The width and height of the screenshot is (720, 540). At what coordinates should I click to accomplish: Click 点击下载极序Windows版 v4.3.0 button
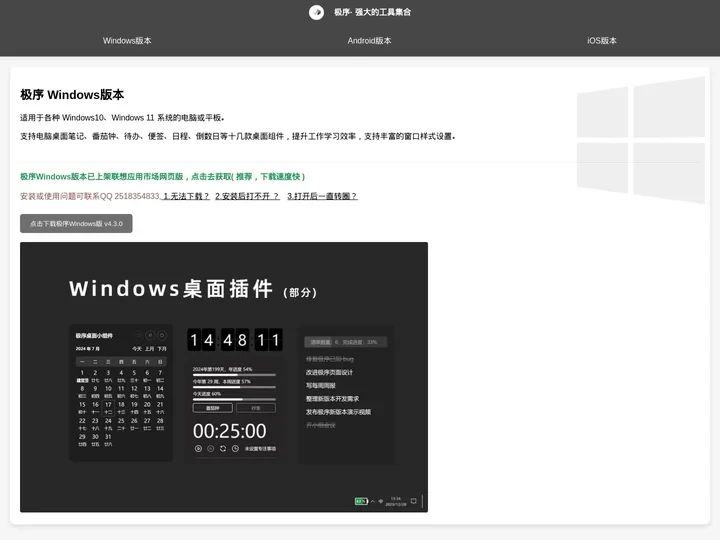click(76, 224)
